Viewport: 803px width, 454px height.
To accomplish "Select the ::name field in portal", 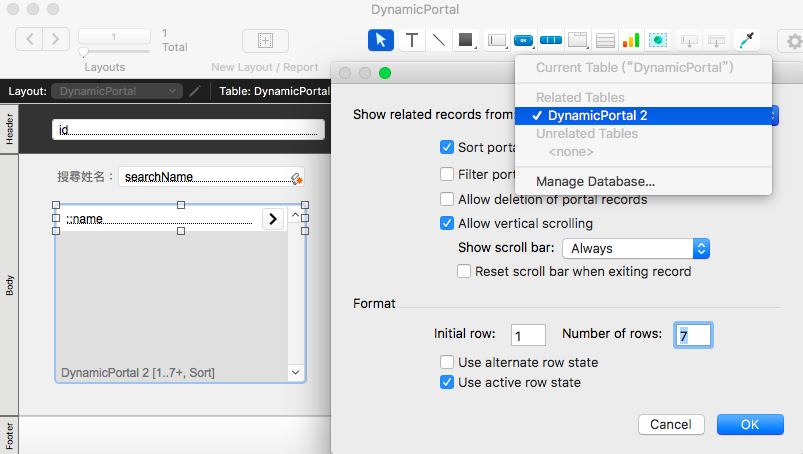I will pyautogui.click(x=159, y=219).
